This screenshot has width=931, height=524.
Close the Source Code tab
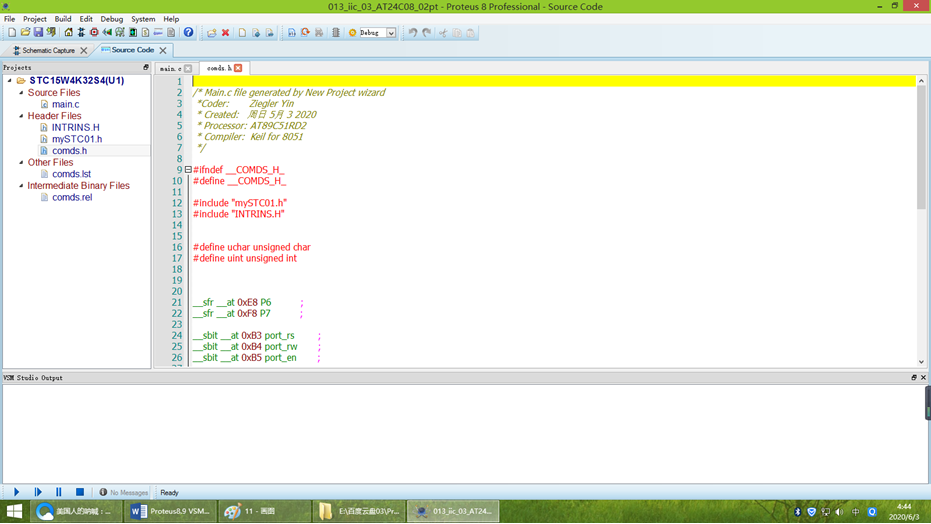coord(163,50)
